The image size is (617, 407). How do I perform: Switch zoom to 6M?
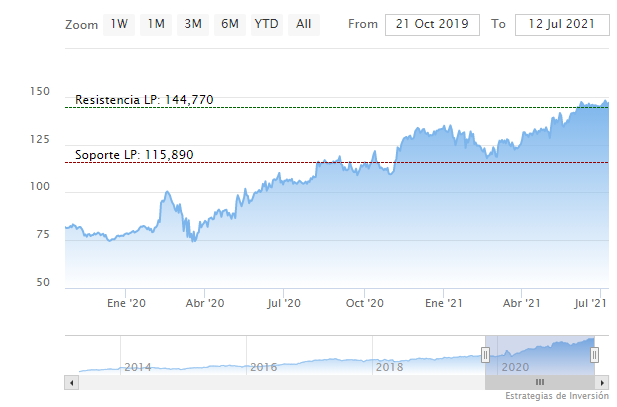click(229, 24)
